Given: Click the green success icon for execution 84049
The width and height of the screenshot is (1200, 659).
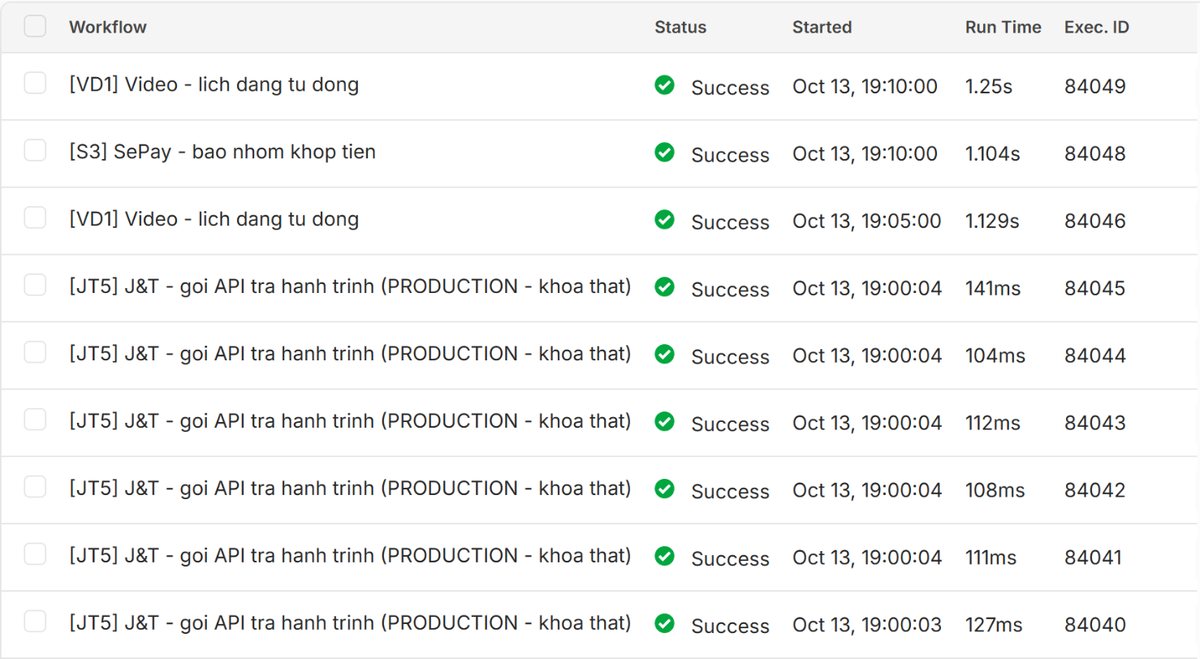Looking at the screenshot, I should tap(664, 85).
